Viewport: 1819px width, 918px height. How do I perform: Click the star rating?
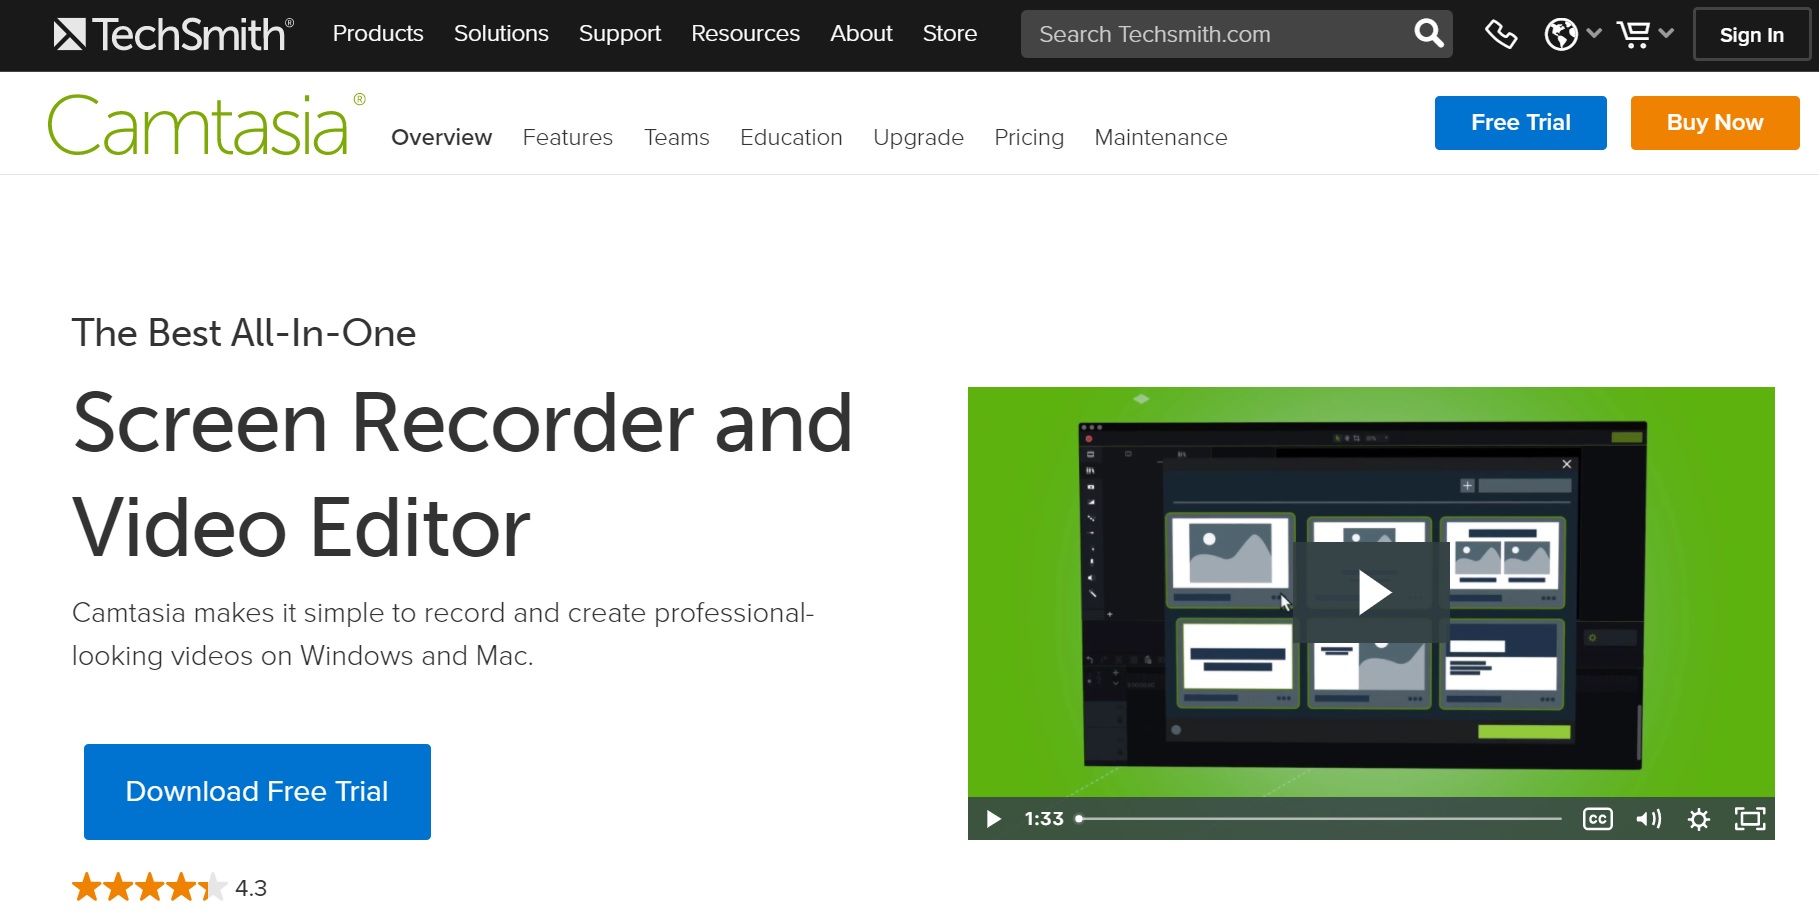tap(149, 888)
